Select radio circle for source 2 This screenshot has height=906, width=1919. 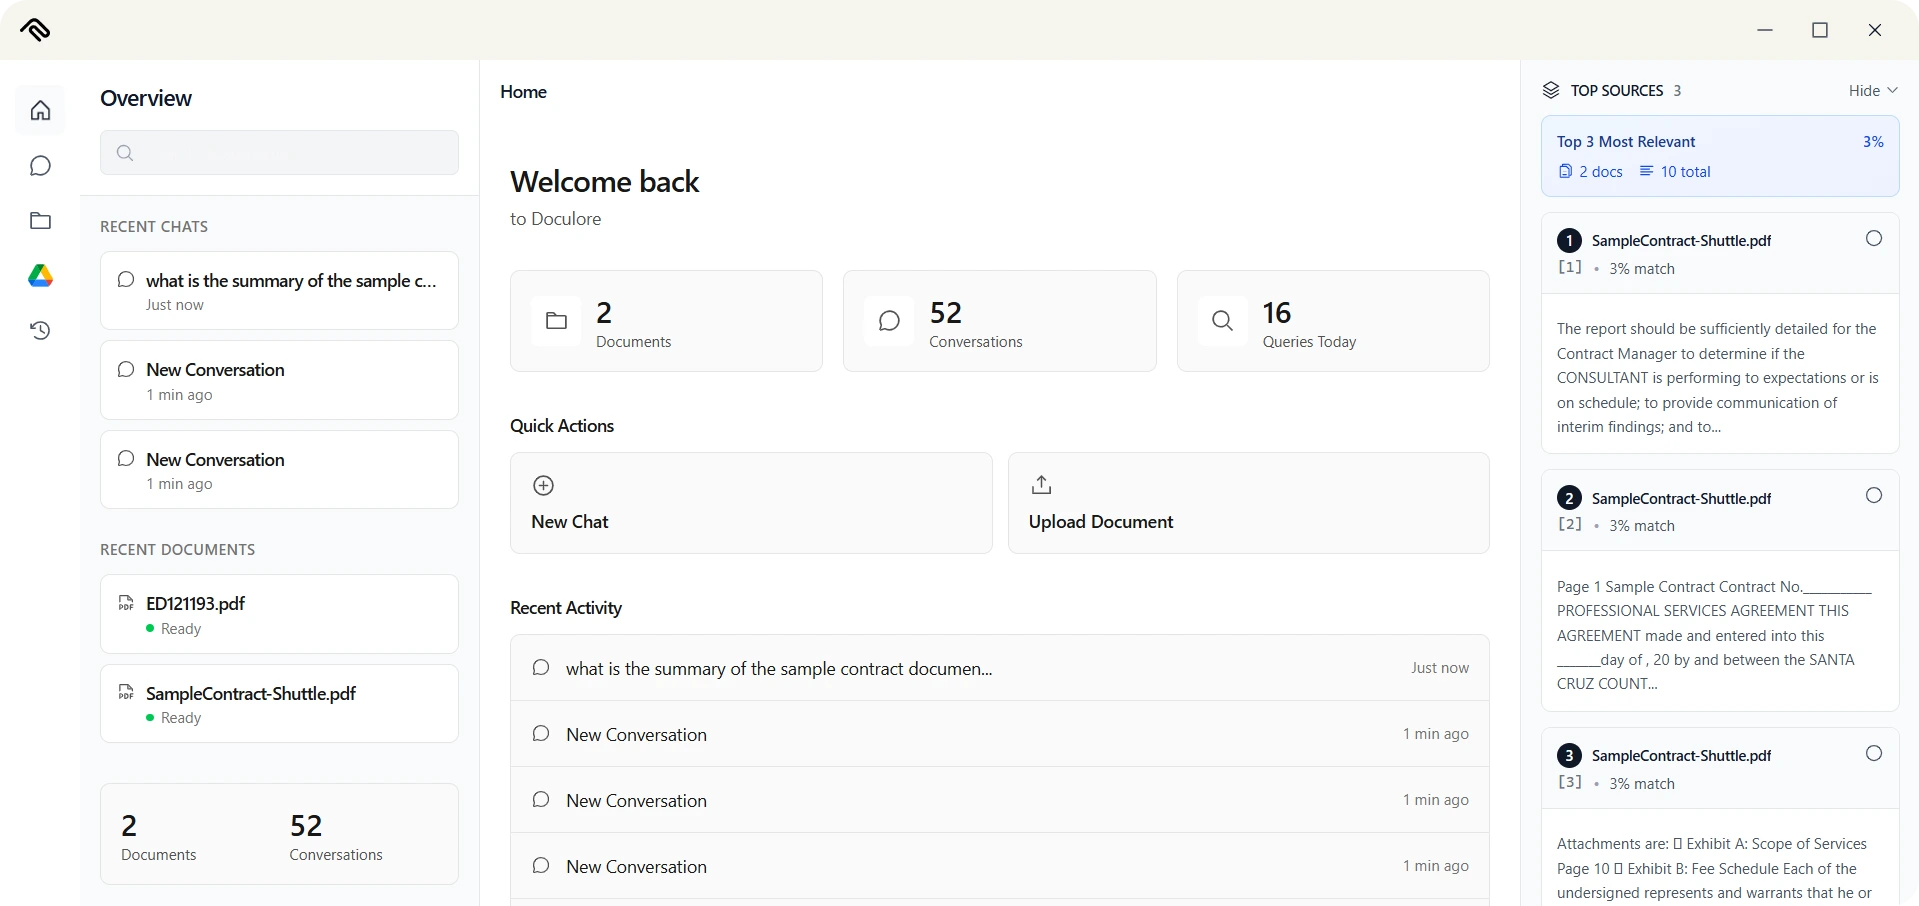1873,496
